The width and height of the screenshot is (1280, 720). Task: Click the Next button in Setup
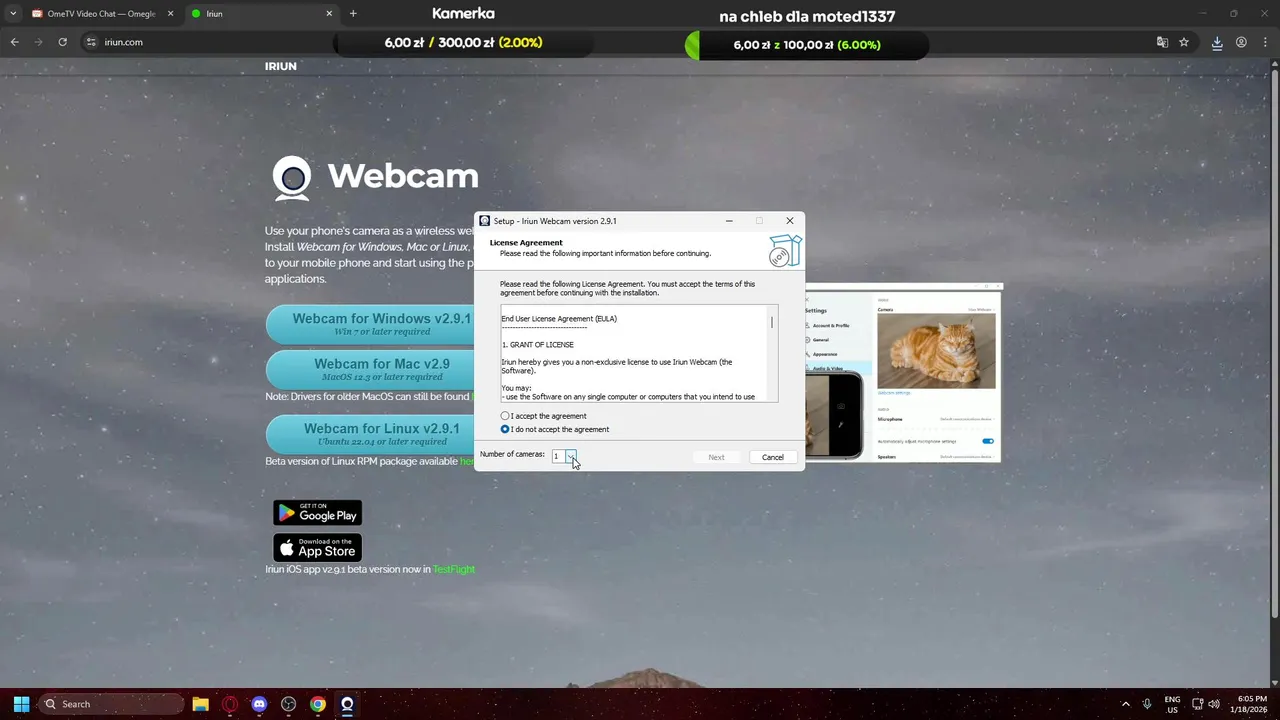(716, 457)
